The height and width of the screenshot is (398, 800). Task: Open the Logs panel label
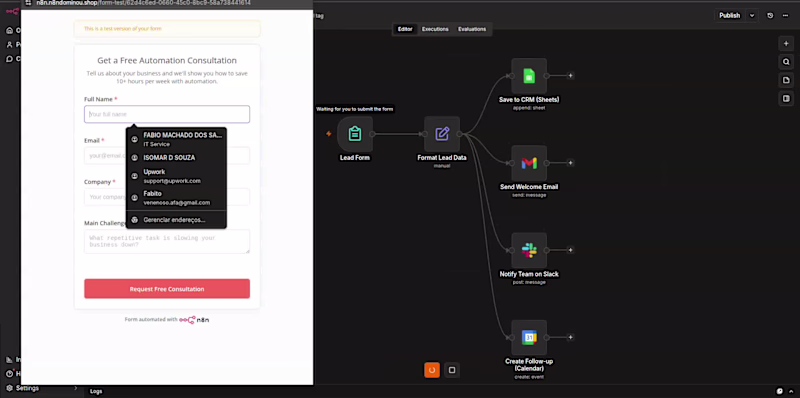(x=96, y=391)
